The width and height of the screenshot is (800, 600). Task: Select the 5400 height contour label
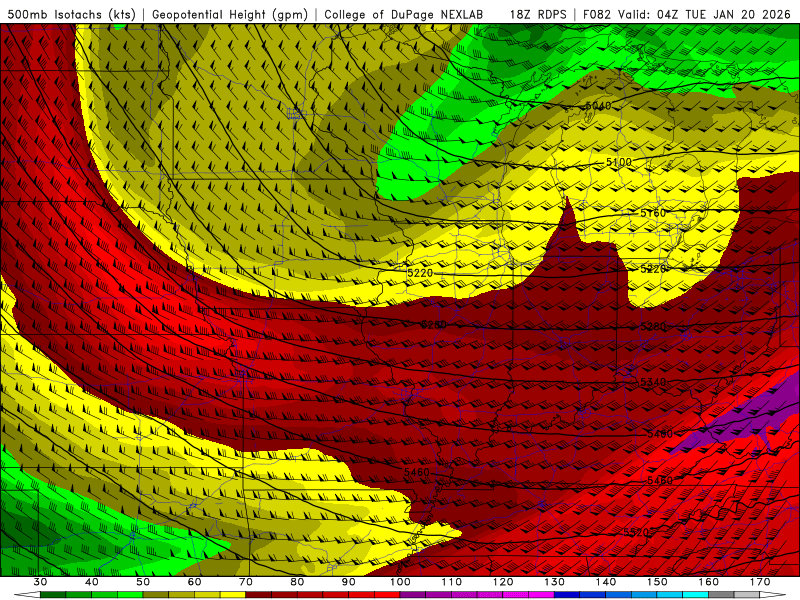660,434
